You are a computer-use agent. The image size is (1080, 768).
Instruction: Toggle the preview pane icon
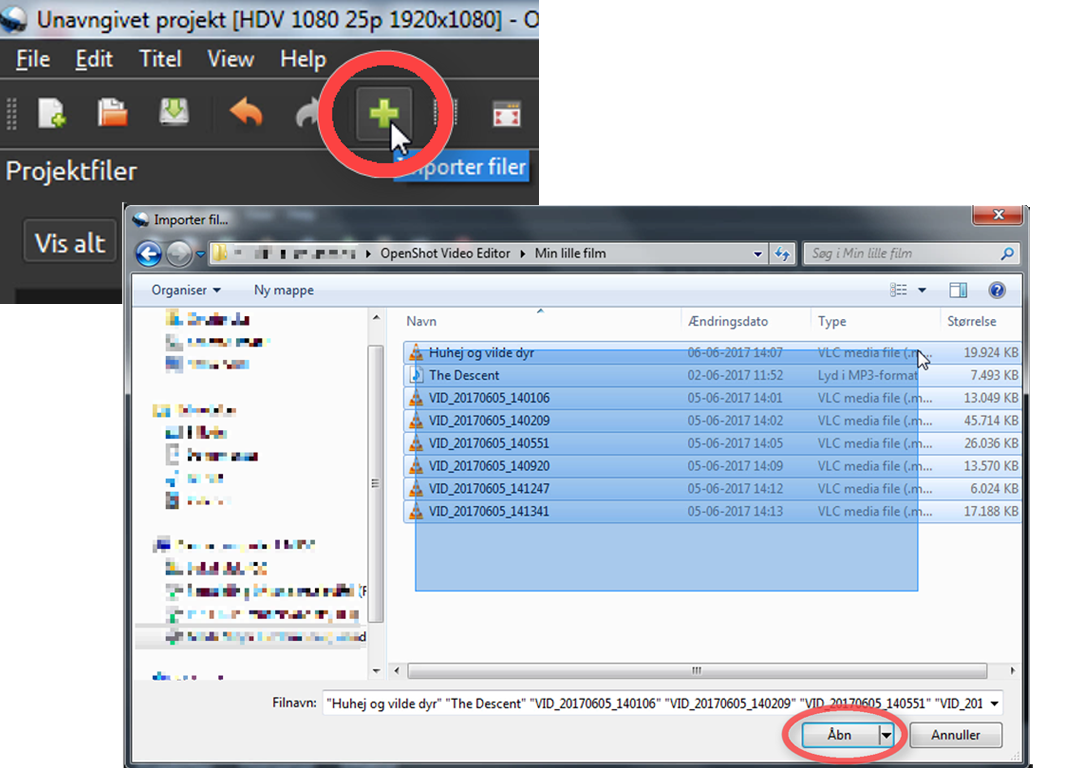(958, 290)
